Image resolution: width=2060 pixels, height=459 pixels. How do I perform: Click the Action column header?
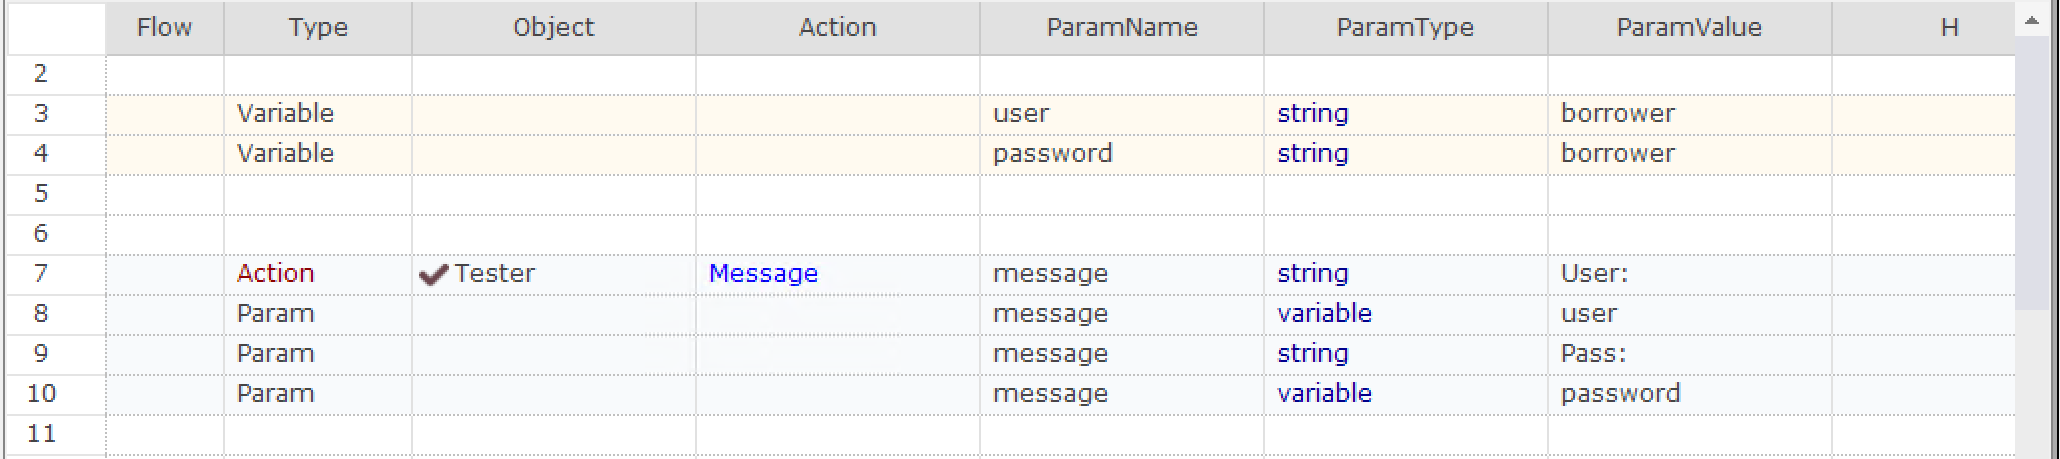(x=837, y=28)
